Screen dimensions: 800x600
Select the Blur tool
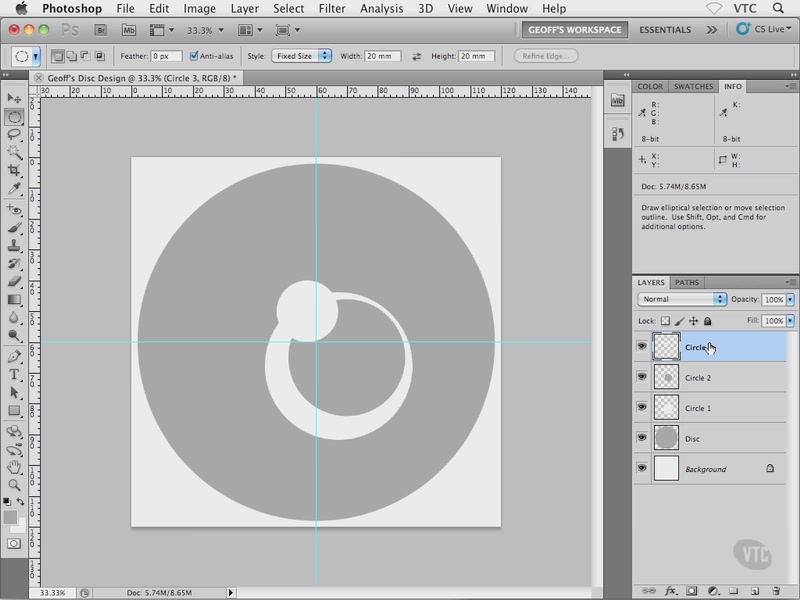pos(14,317)
